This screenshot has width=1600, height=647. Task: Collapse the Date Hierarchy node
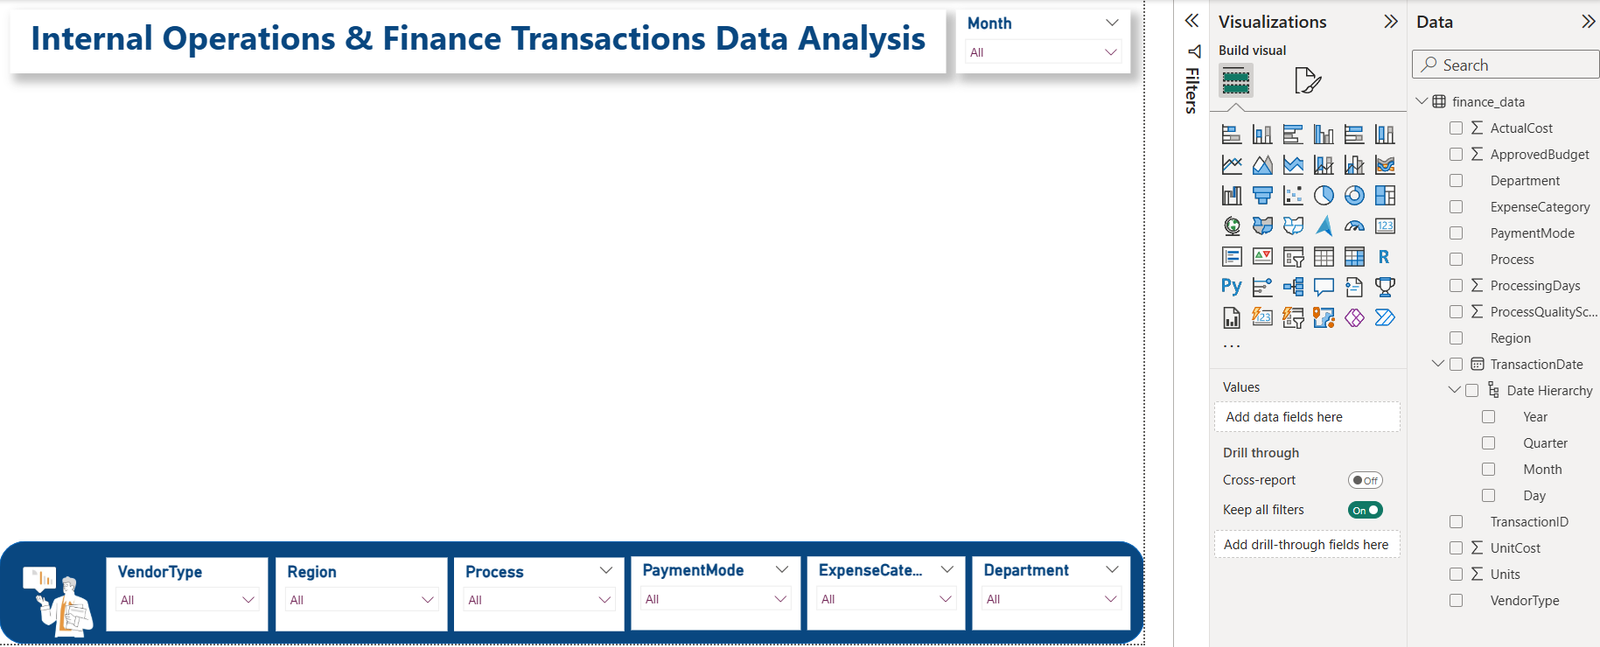pos(1454,391)
